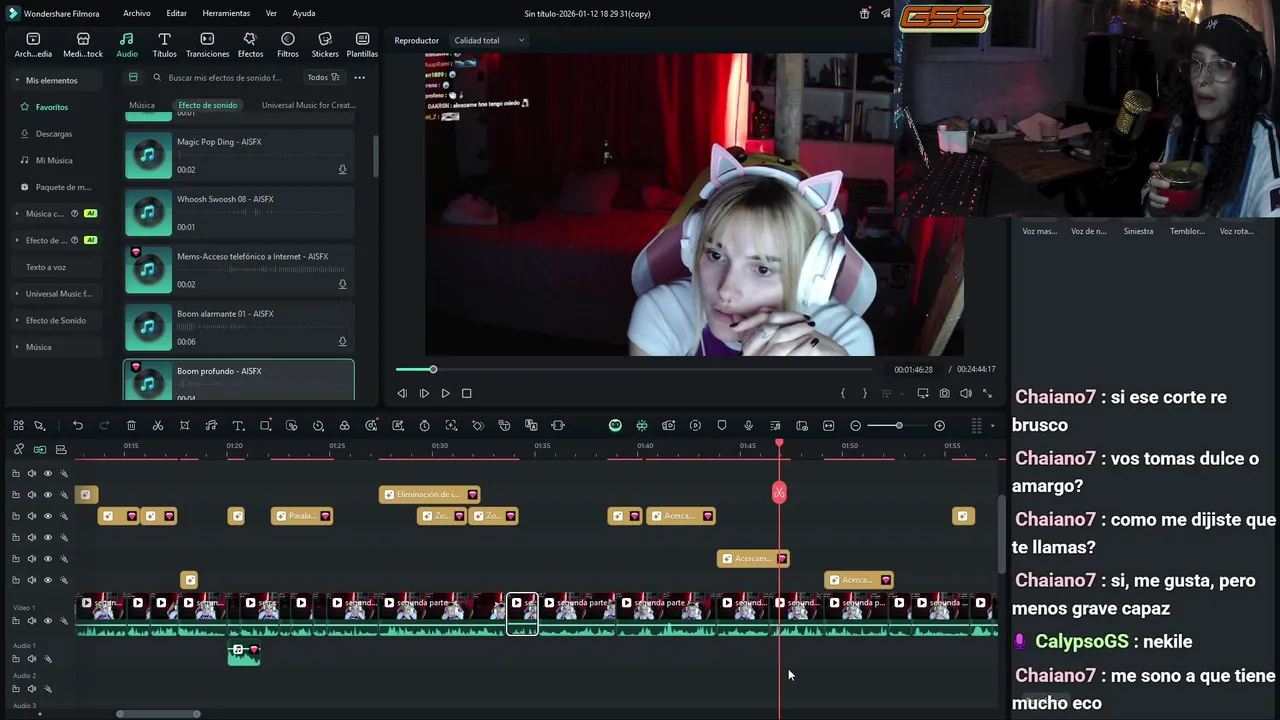
Task: Click the gift icon in title bar
Action: click(x=864, y=13)
